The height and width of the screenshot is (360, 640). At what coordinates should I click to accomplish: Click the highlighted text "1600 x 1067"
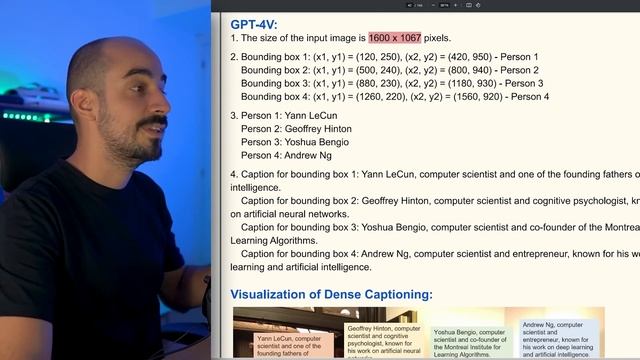(395, 38)
